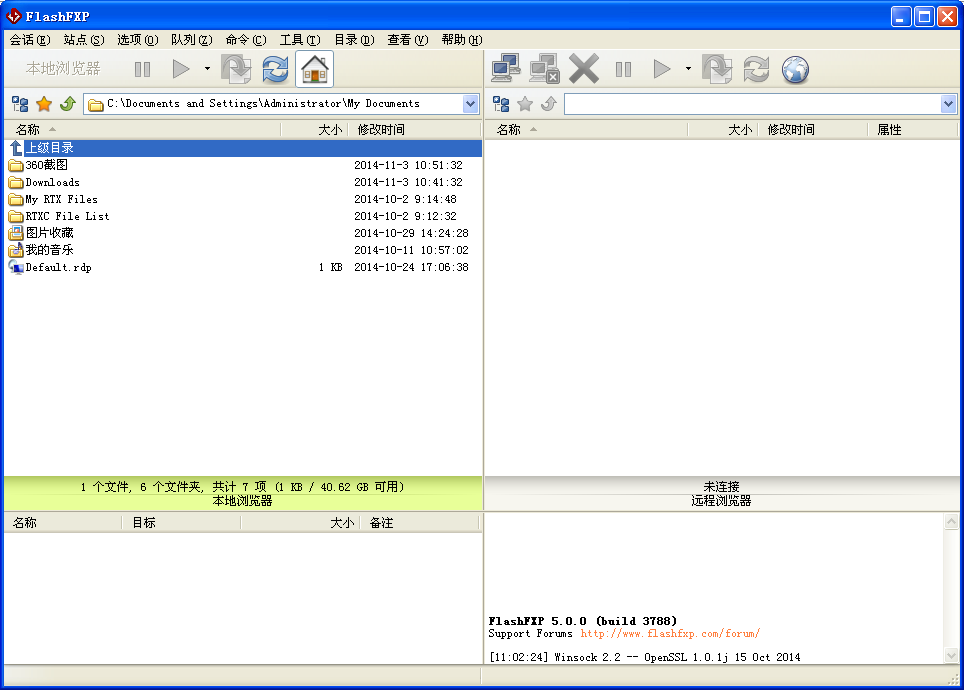Click the 上级目录 parent directory entry
Screen dimensions: 964x690
pos(49,148)
